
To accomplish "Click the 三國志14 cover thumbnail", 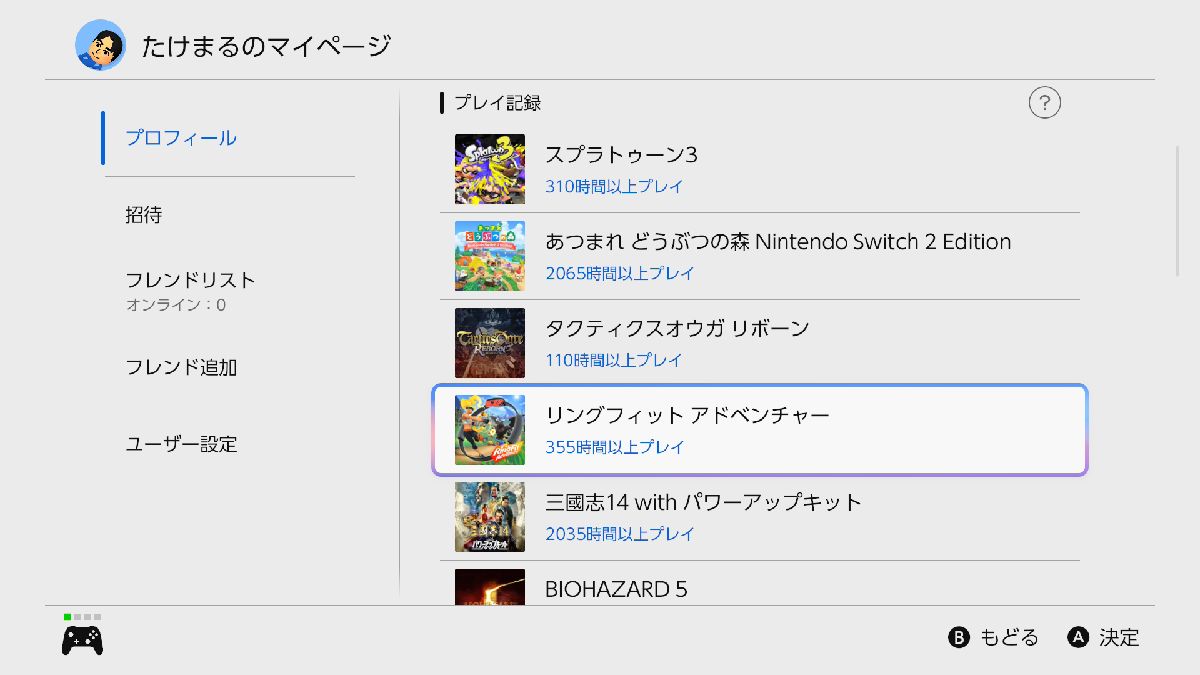I will [490, 517].
